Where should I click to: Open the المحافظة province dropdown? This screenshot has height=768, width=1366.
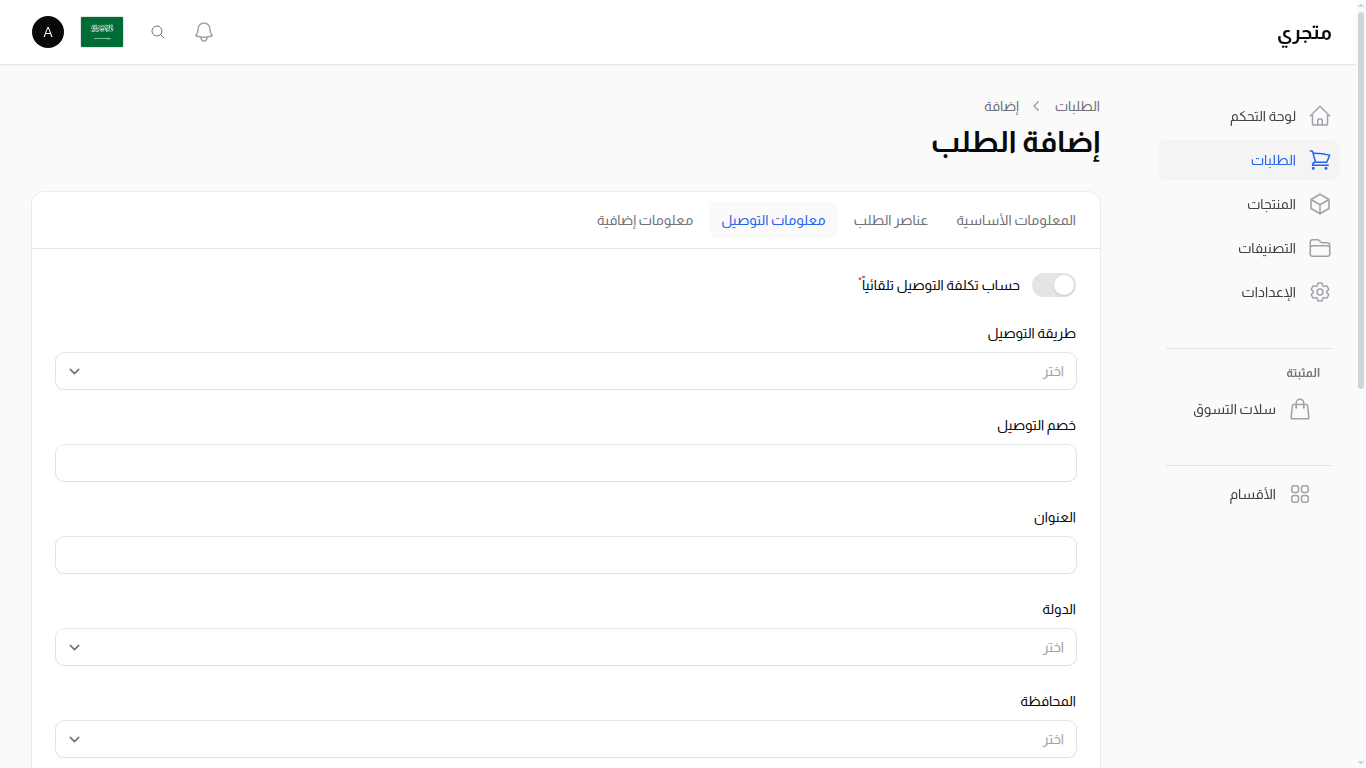coord(566,739)
